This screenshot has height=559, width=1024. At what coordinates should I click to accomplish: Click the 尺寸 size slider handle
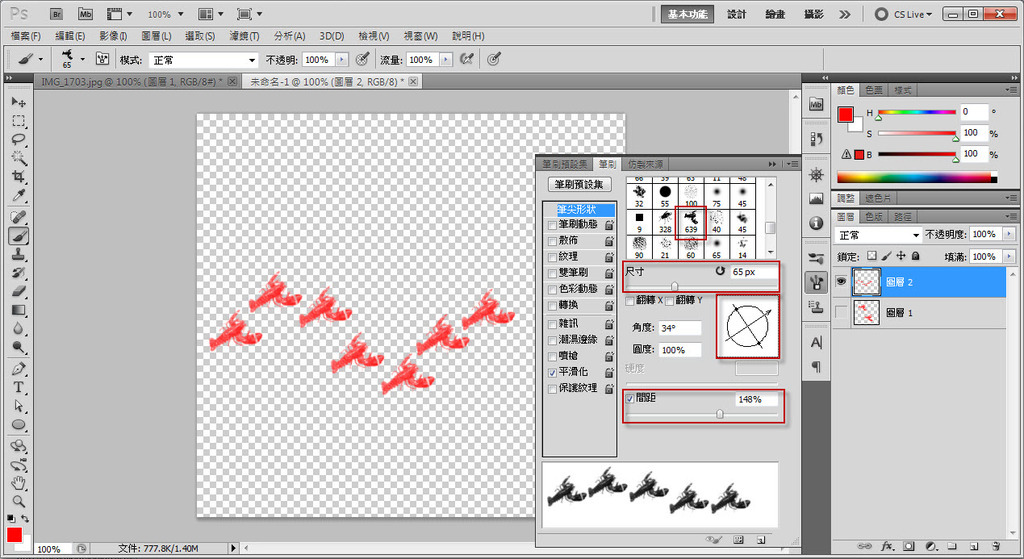(675, 286)
